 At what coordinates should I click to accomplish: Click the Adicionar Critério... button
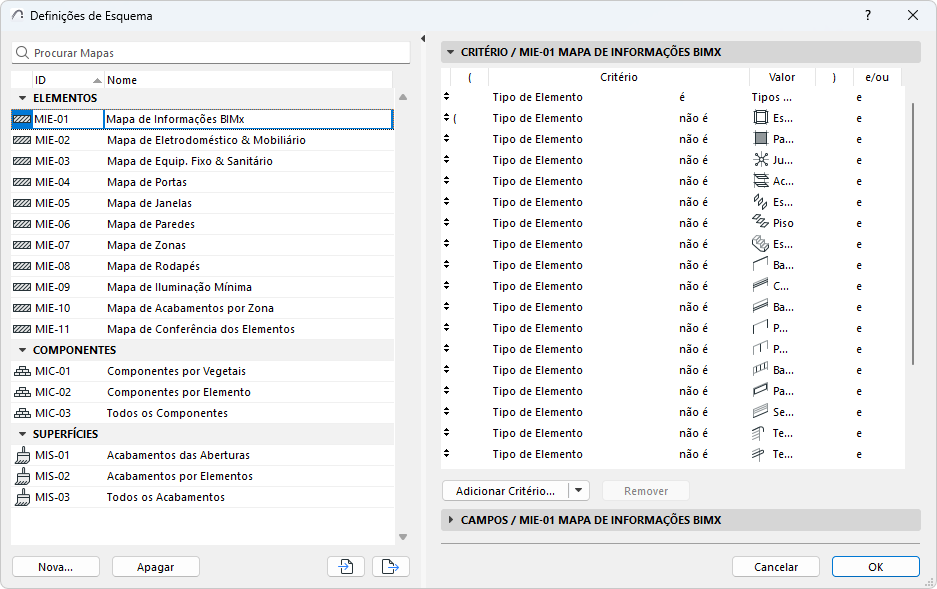506,491
